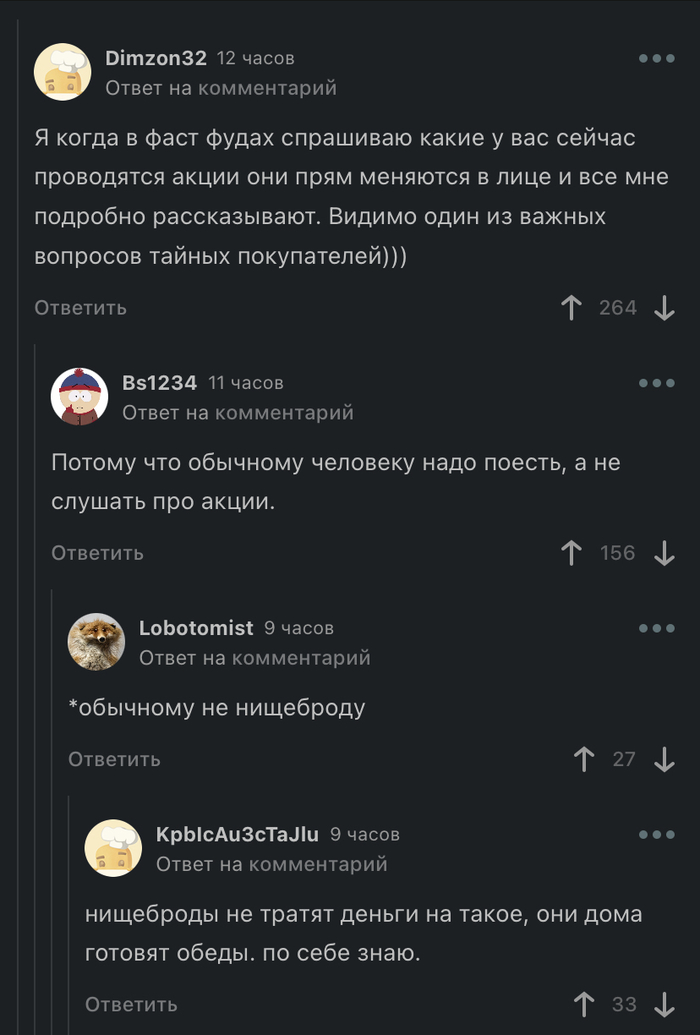Click Bs1234's South Park avatar
Viewport: 700px width, 1035px height.
79,396
